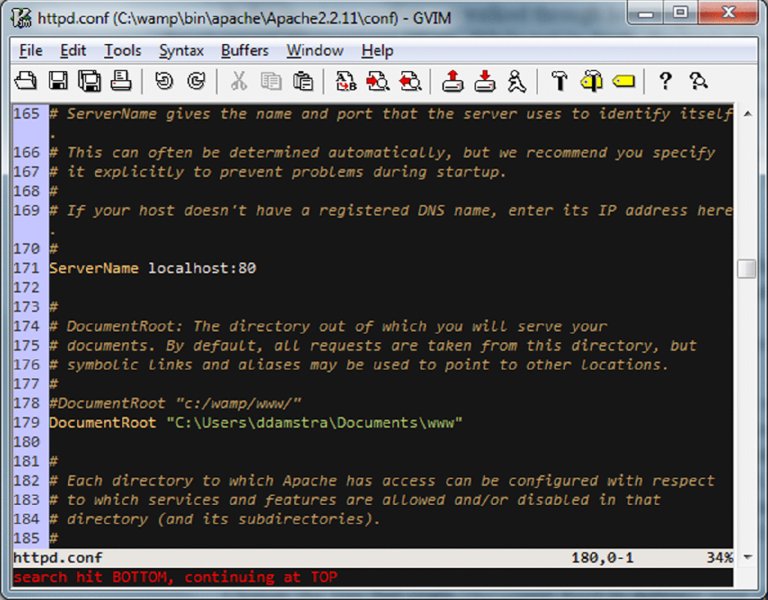The image size is (768, 600).
Task: Click line number 180 in the gutter
Action: pos(26,442)
